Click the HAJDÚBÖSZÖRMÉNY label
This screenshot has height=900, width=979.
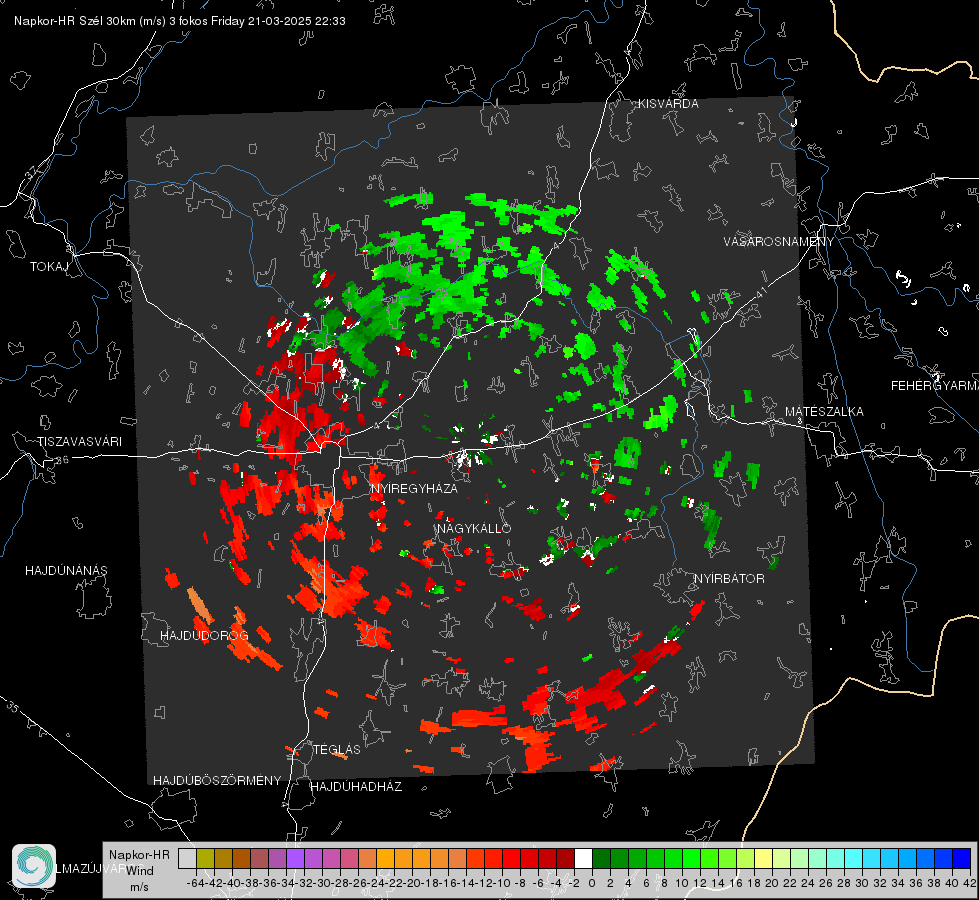pos(217,781)
